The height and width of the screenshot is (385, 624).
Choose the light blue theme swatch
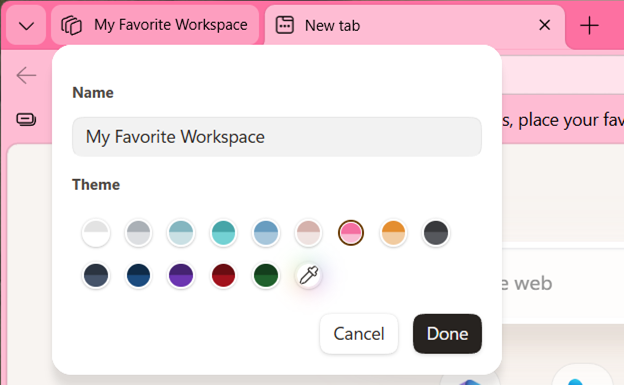(x=266, y=233)
